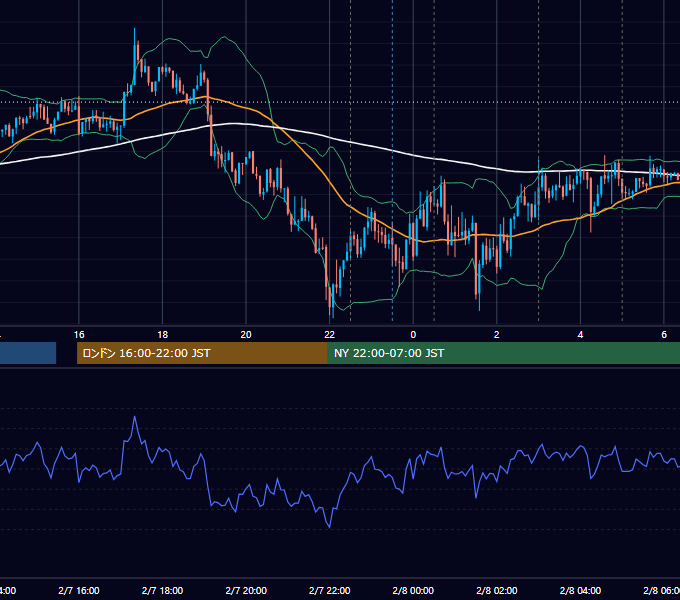680x600 pixels.
Task: Click the 0 hour label on price chart axis
Action: (x=413, y=335)
